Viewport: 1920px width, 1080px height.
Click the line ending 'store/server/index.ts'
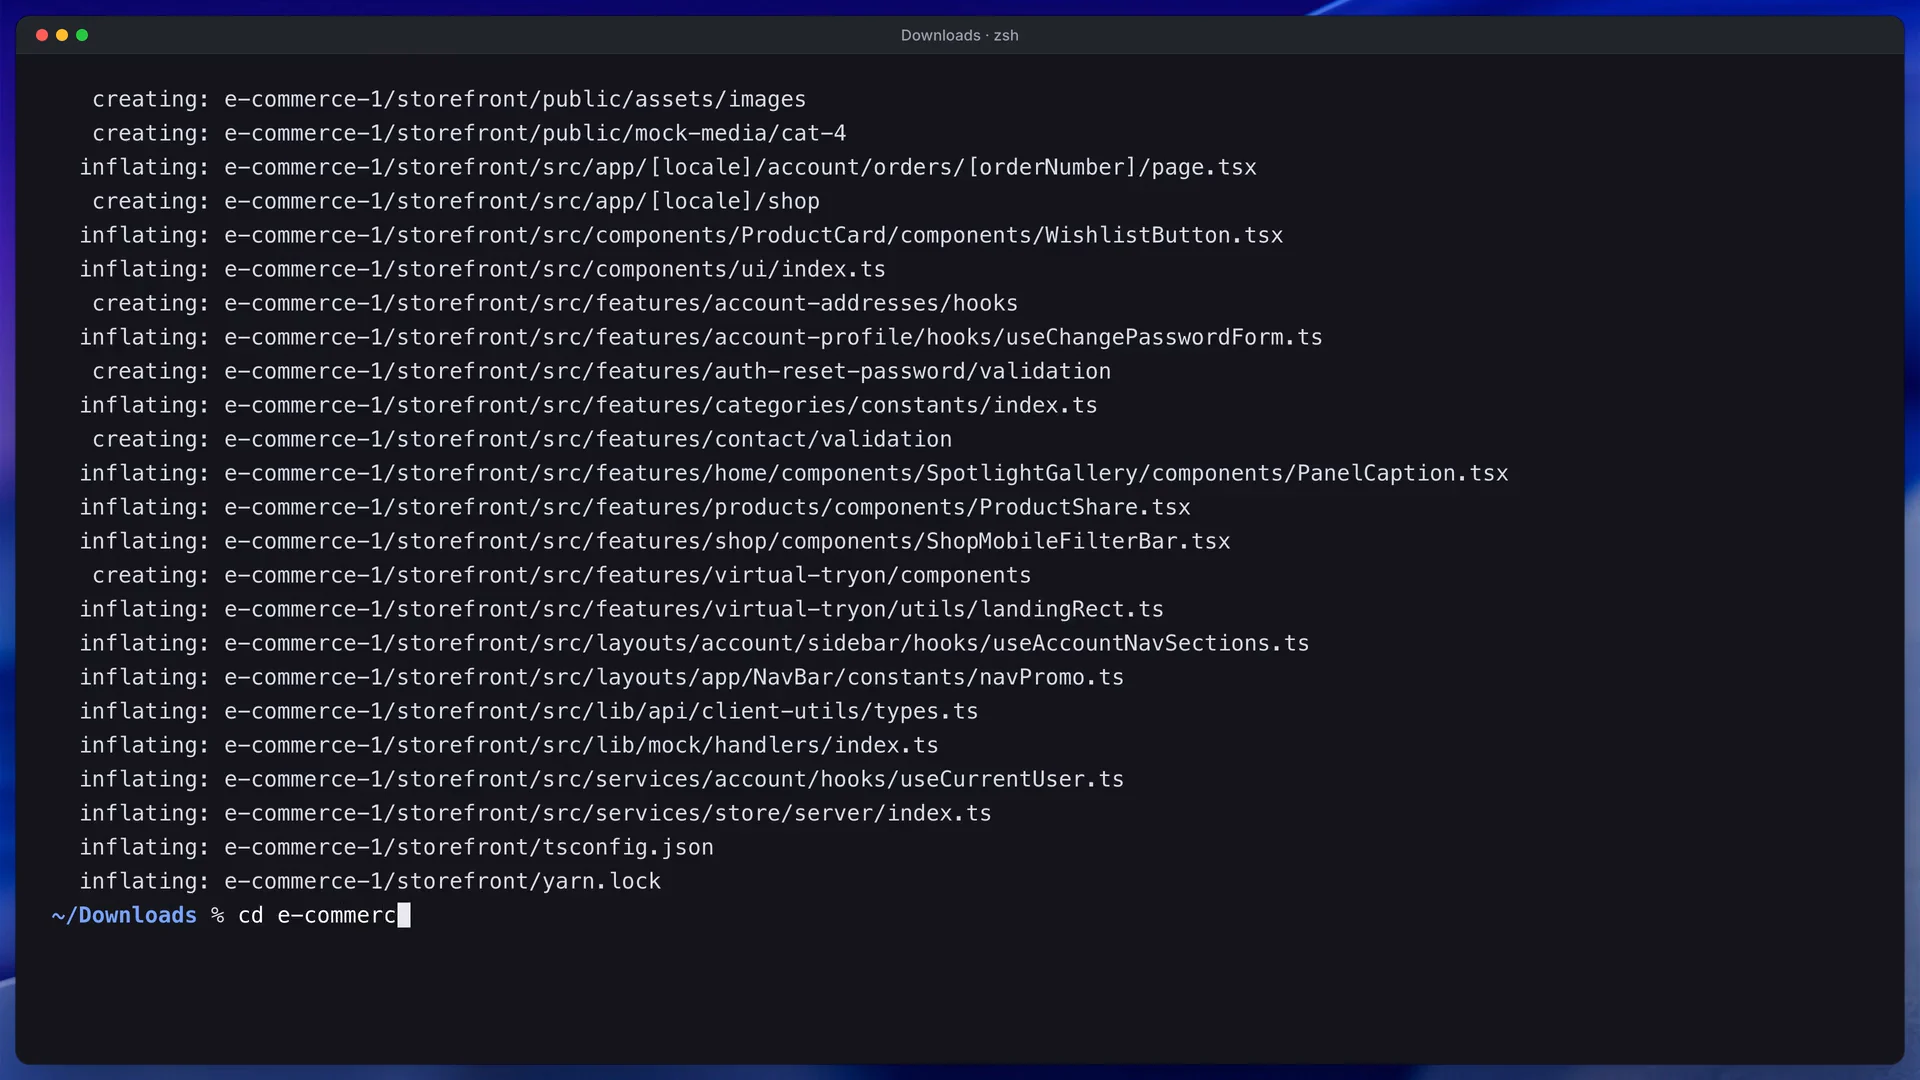[x=535, y=813]
